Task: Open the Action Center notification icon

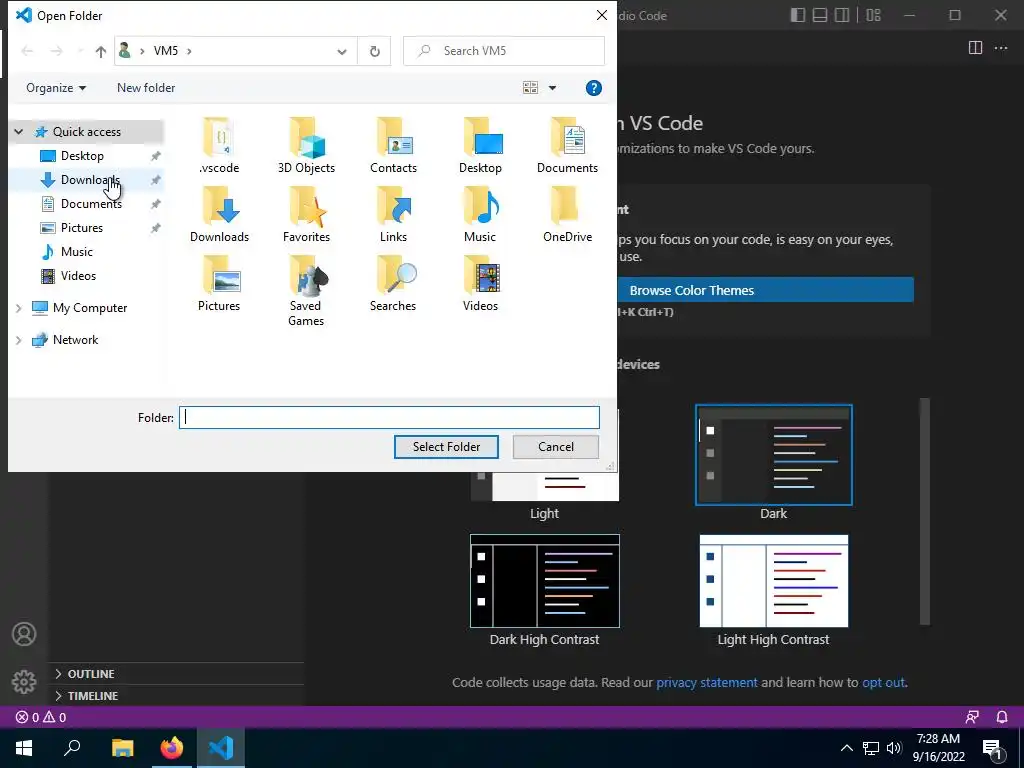Action: tap(992, 748)
